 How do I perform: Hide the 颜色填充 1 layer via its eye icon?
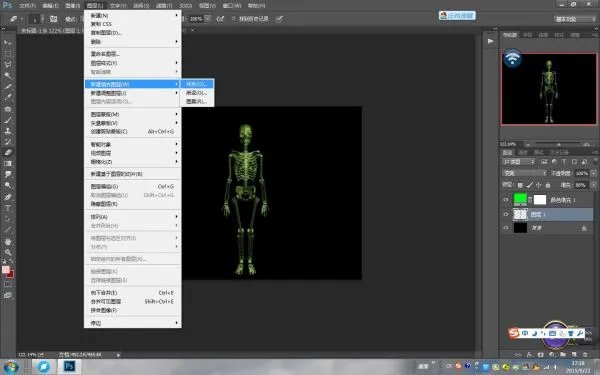506,200
